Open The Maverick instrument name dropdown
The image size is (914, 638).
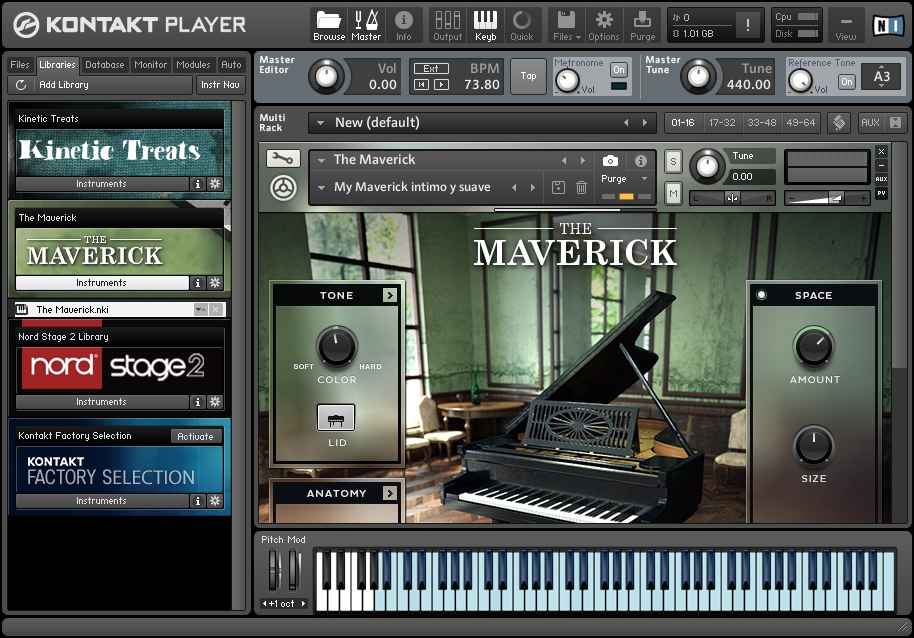pyautogui.click(x=321, y=160)
